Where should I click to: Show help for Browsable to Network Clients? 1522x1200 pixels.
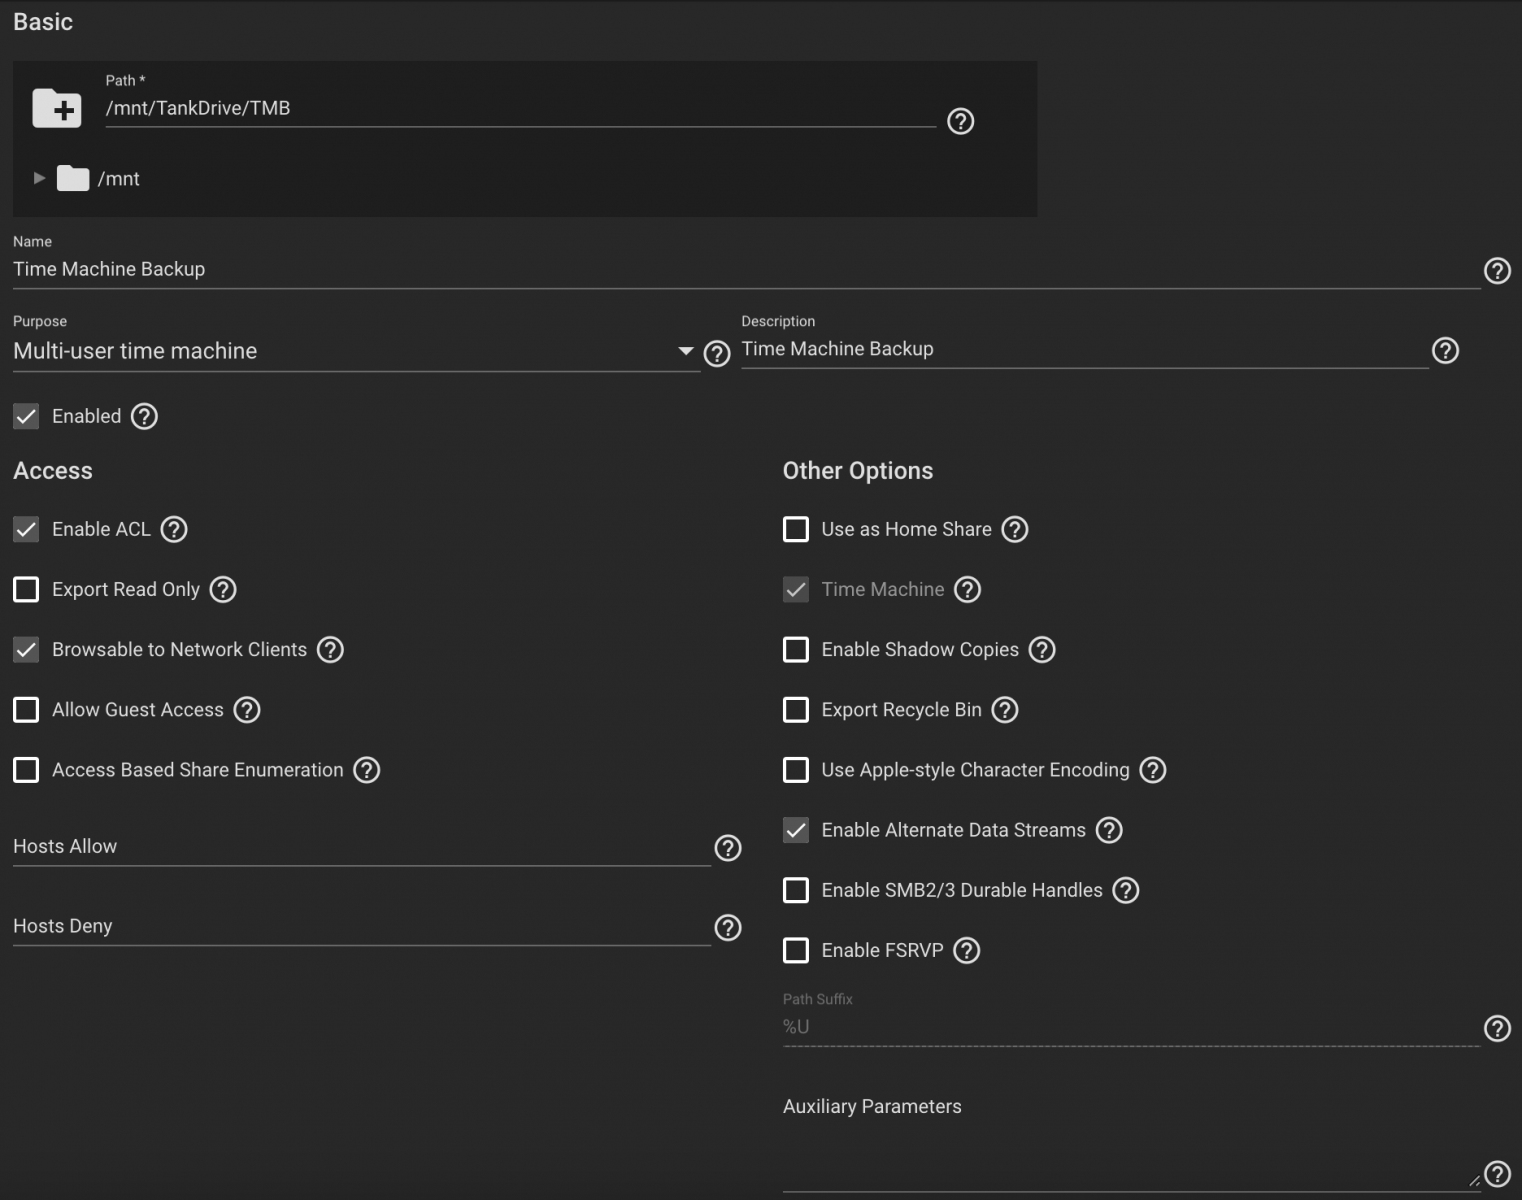point(330,649)
